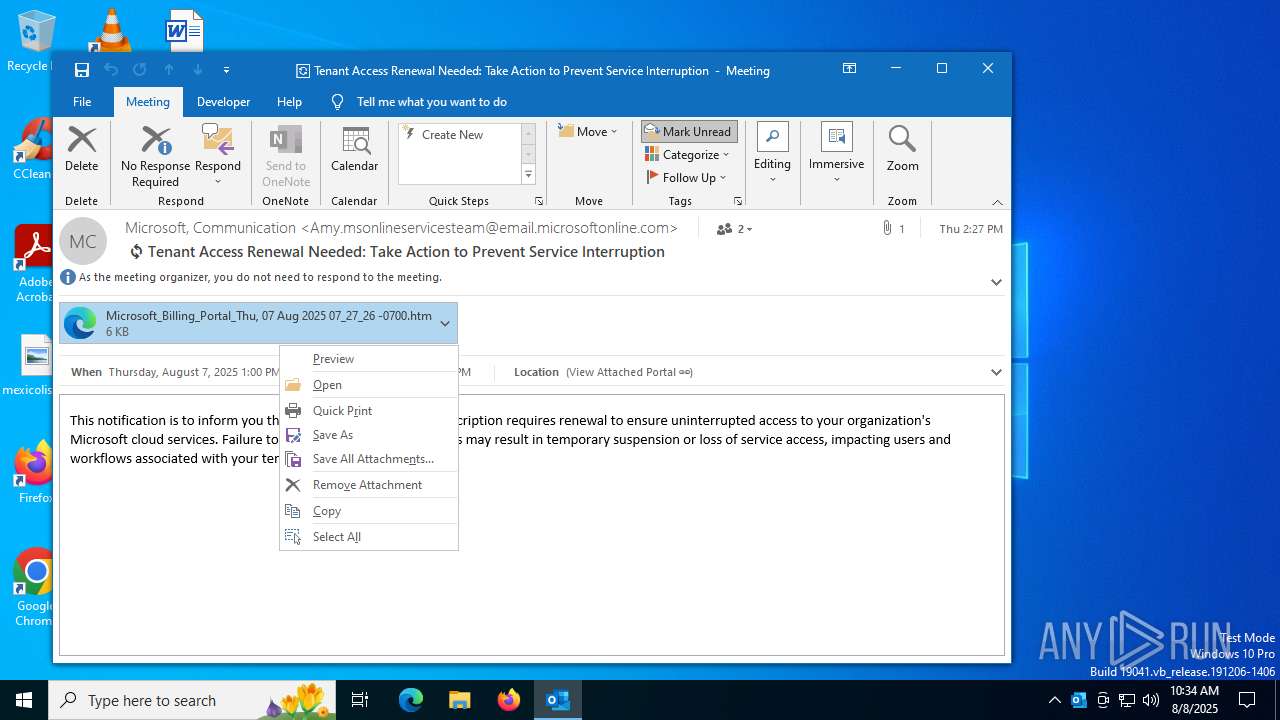Choose Preview from the context menu
1280x720 pixels.
pos(369,359)
